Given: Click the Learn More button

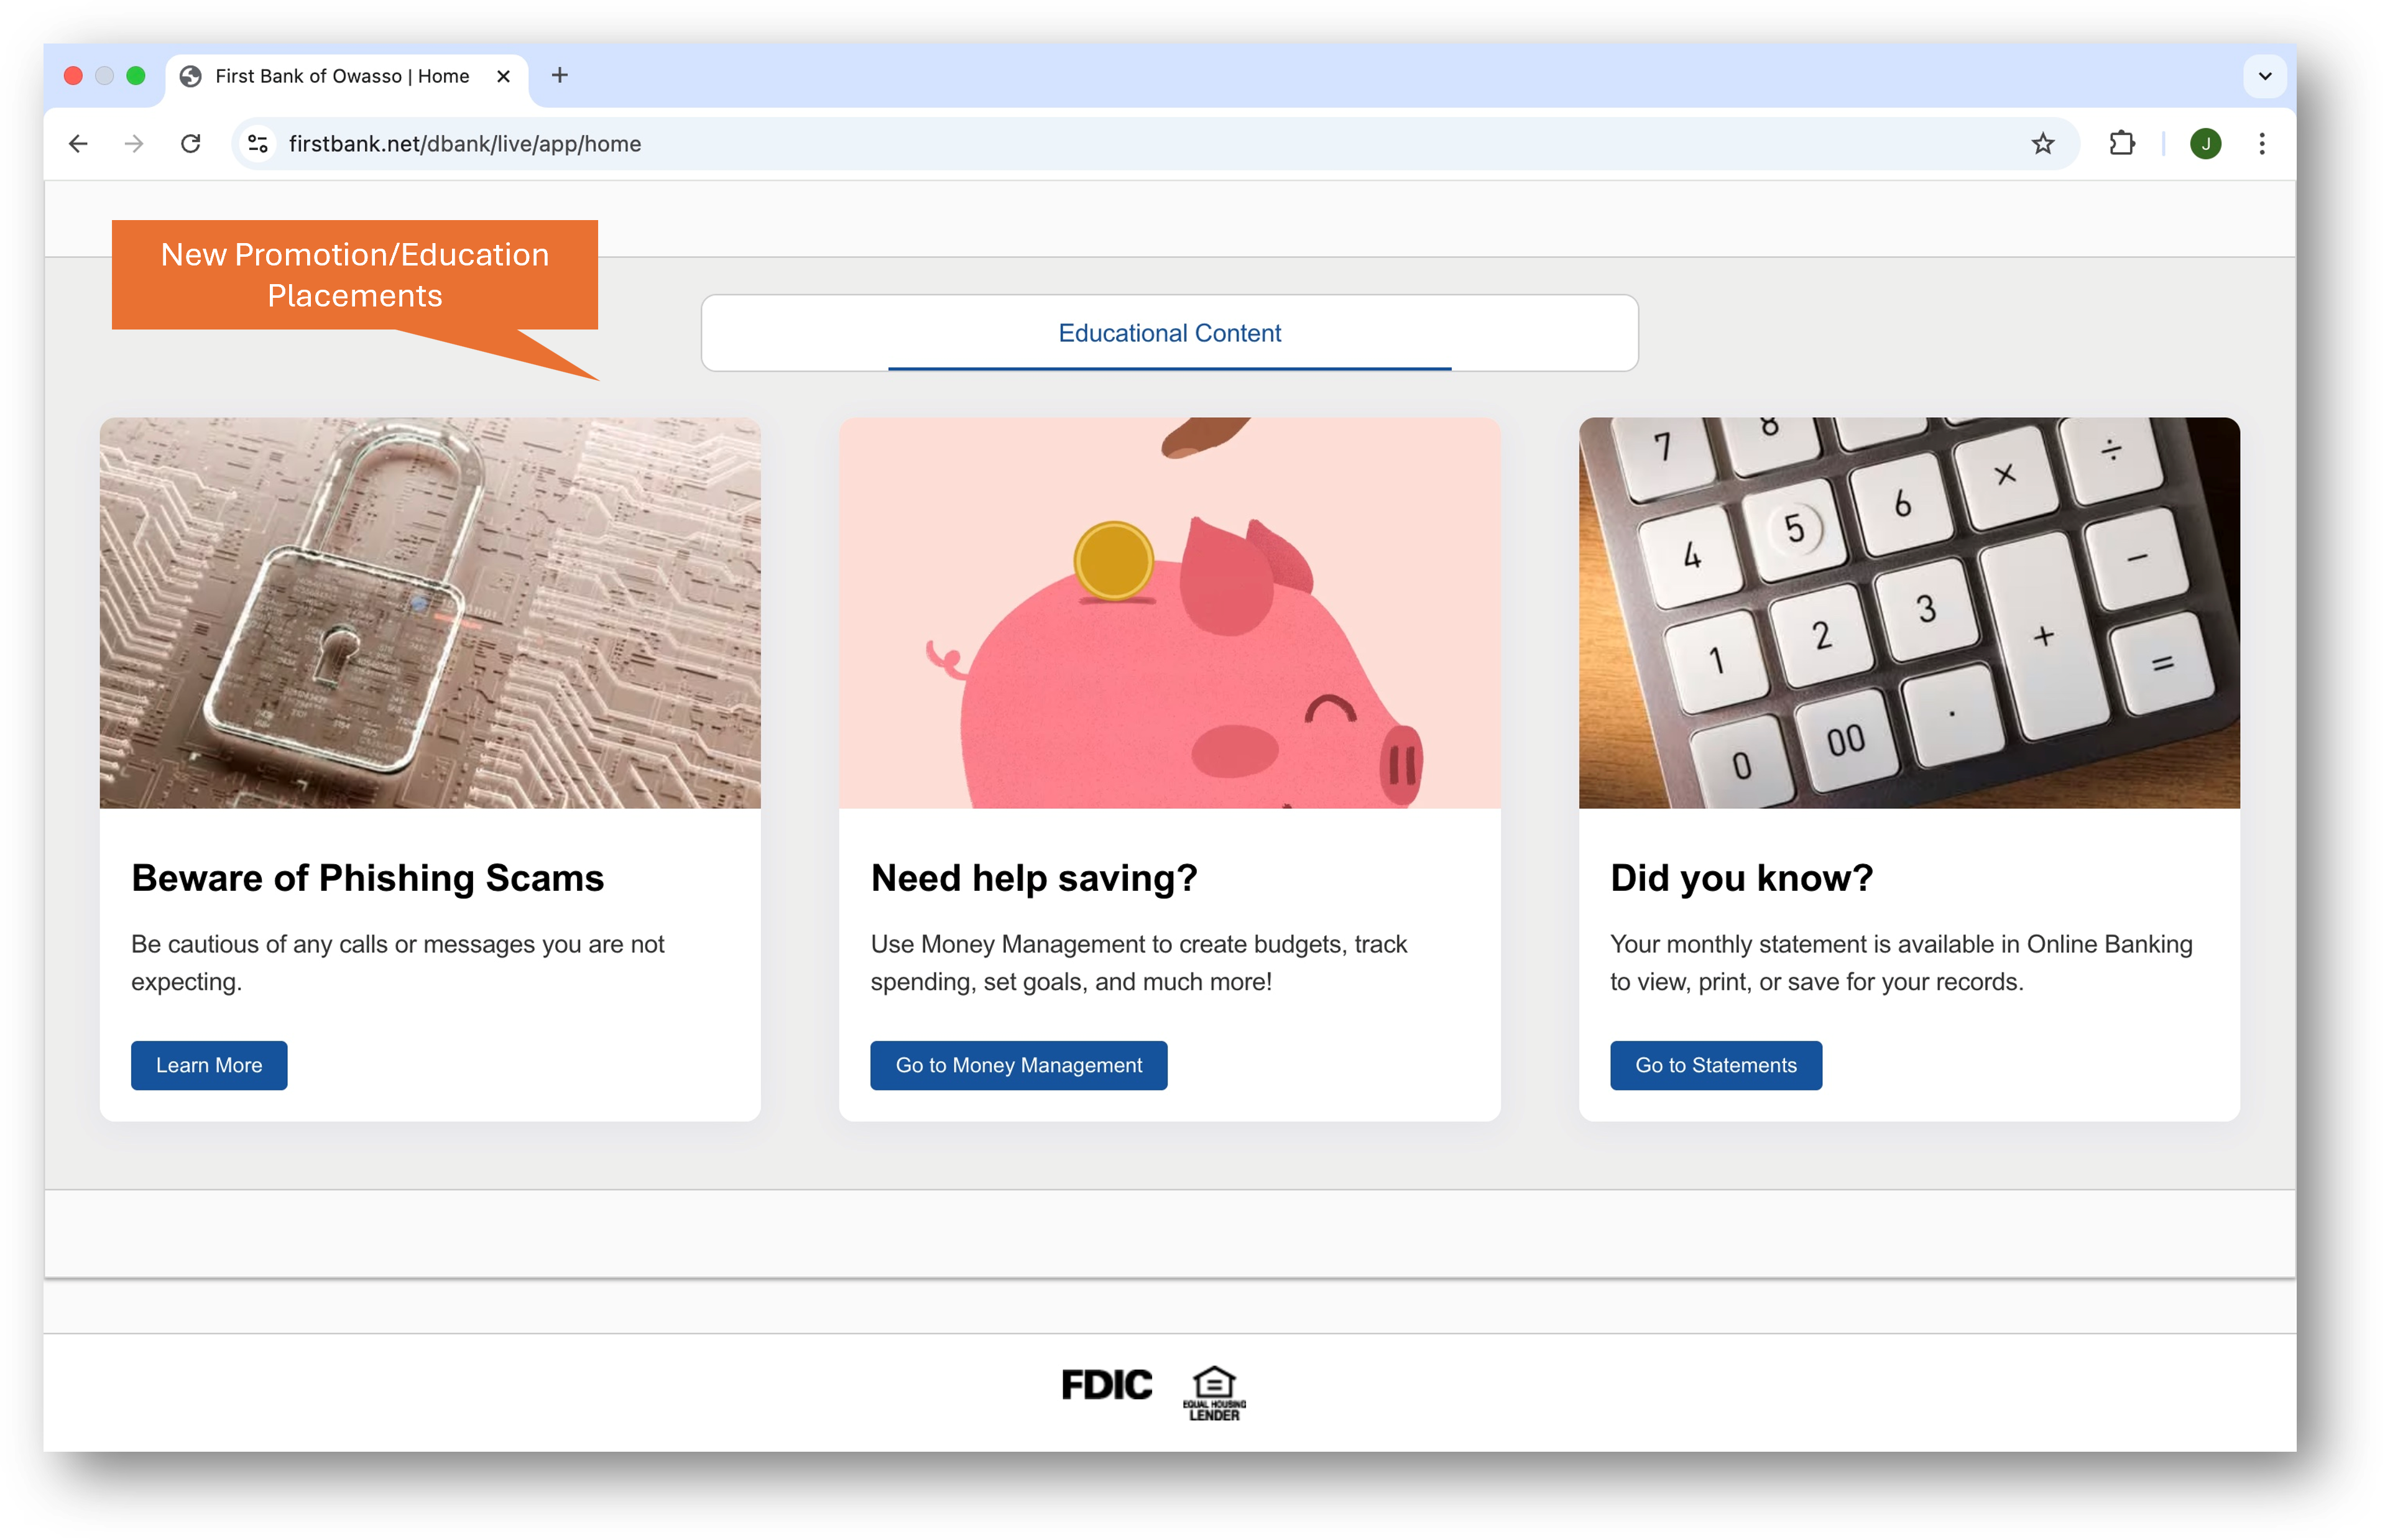Looking at the screenshot, I should (x=209, y=1065).
